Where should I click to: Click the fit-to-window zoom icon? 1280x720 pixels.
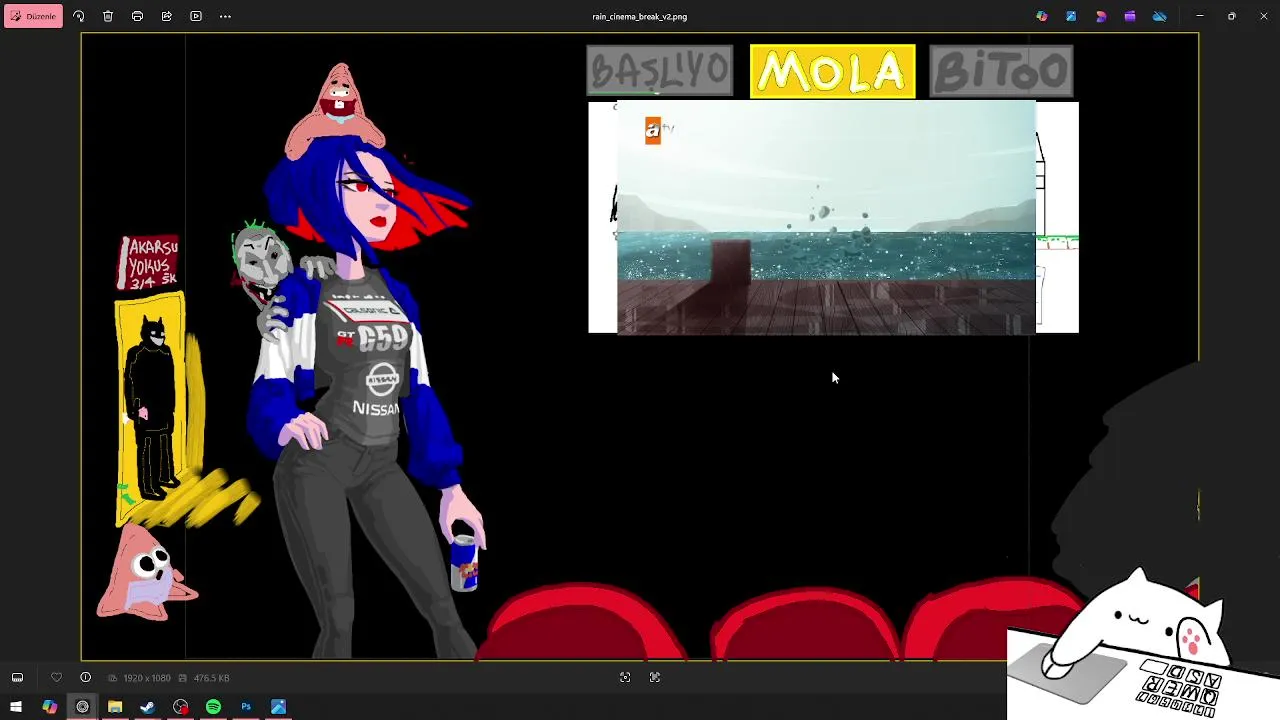click(x=625, y=677)
